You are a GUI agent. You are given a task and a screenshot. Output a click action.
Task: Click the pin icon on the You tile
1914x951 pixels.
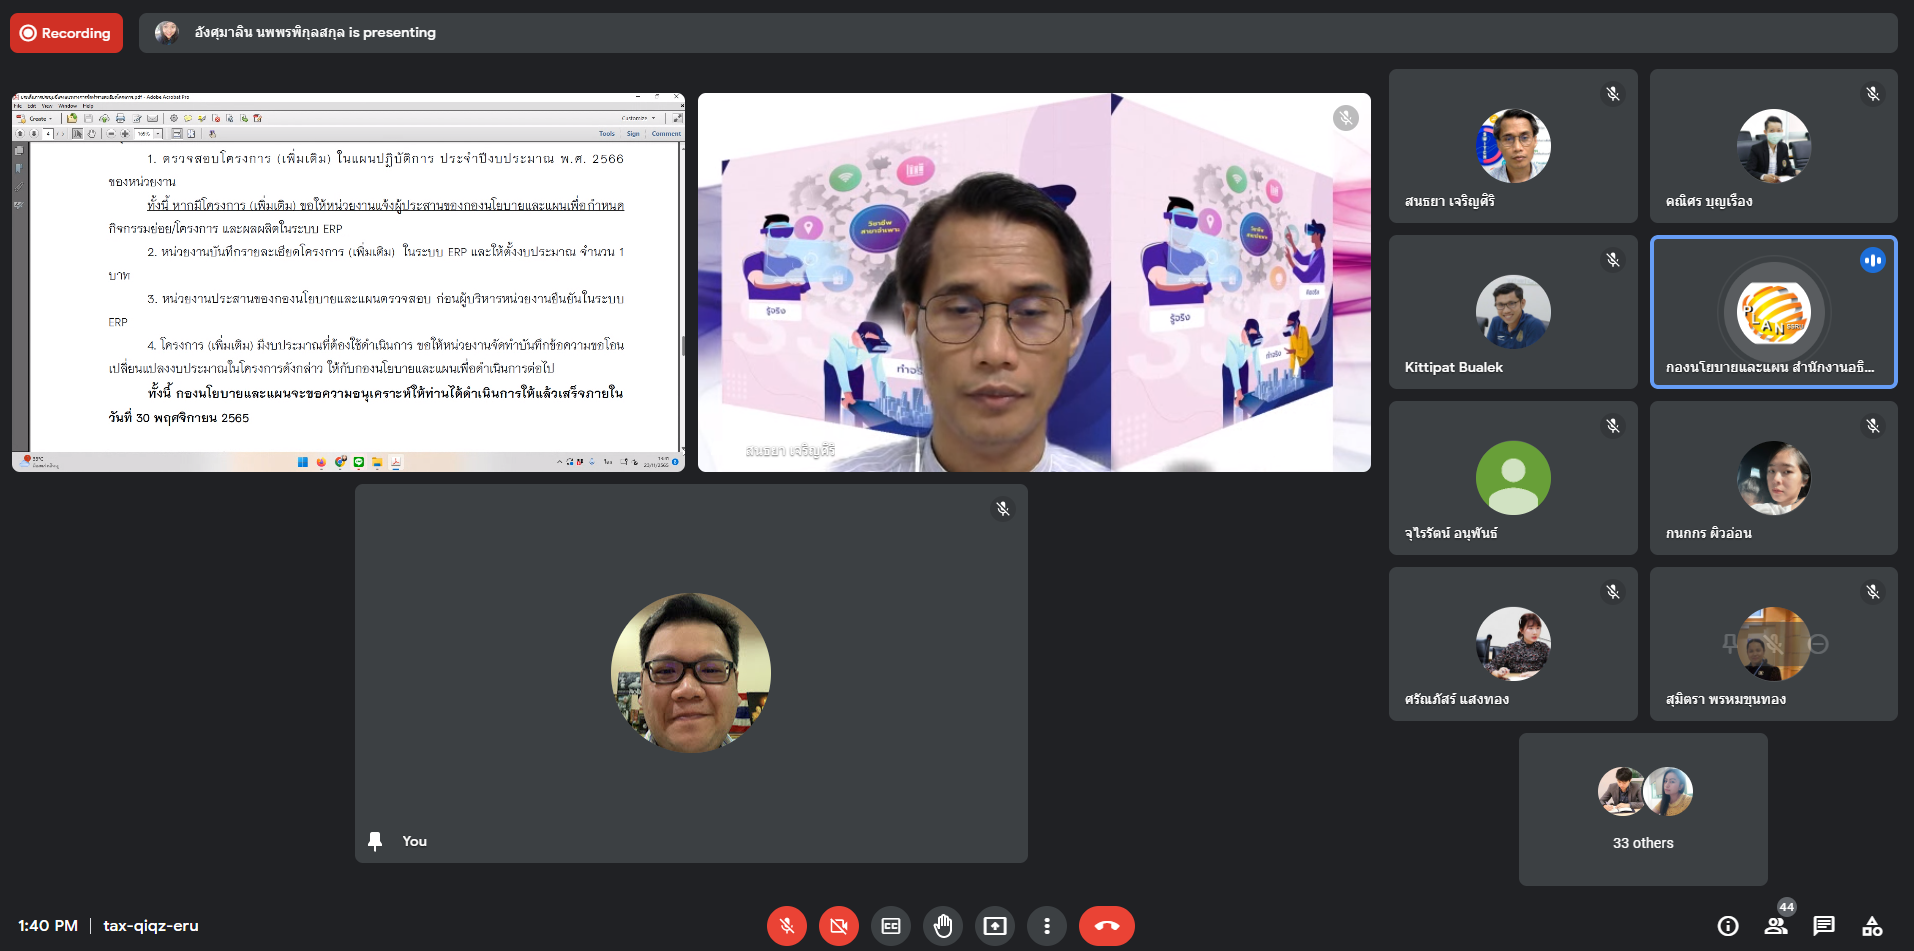point(375,841)
